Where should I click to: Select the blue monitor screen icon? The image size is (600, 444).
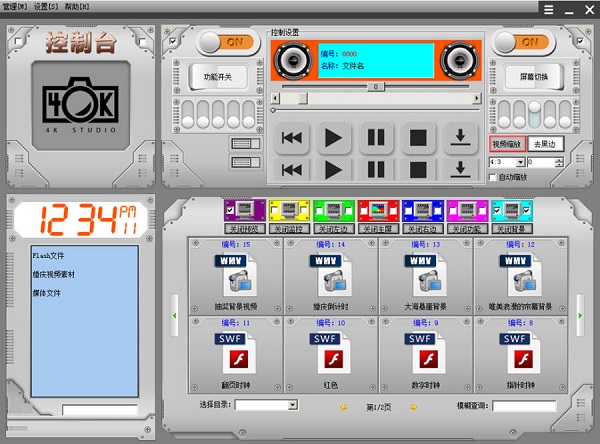423,210
